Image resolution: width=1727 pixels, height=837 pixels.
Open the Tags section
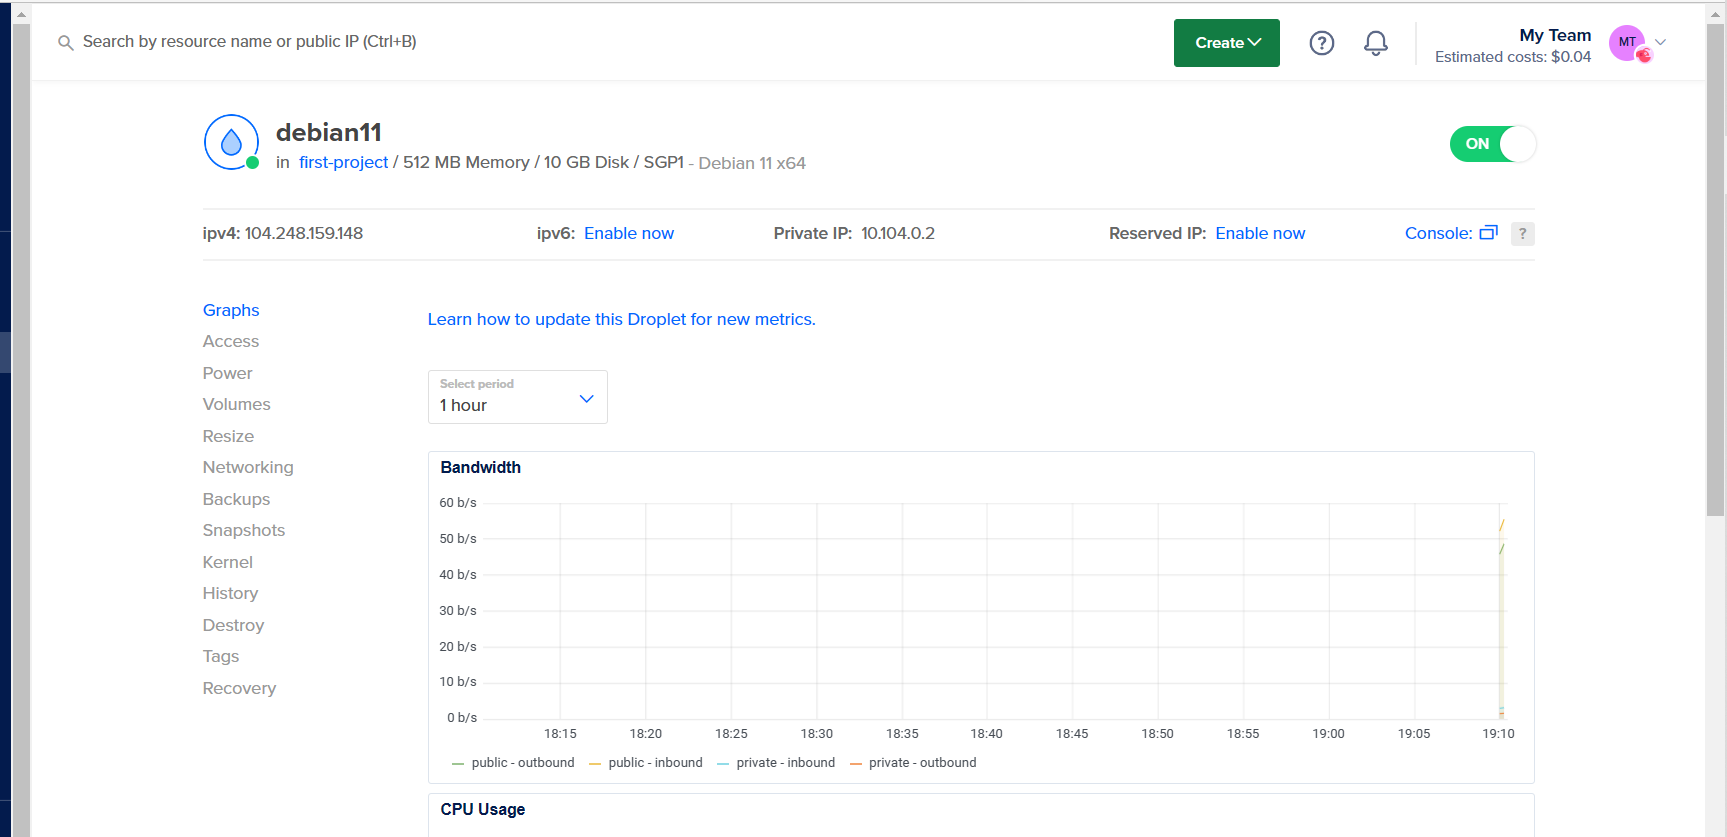pyautogui.click(x=221, y=656)
